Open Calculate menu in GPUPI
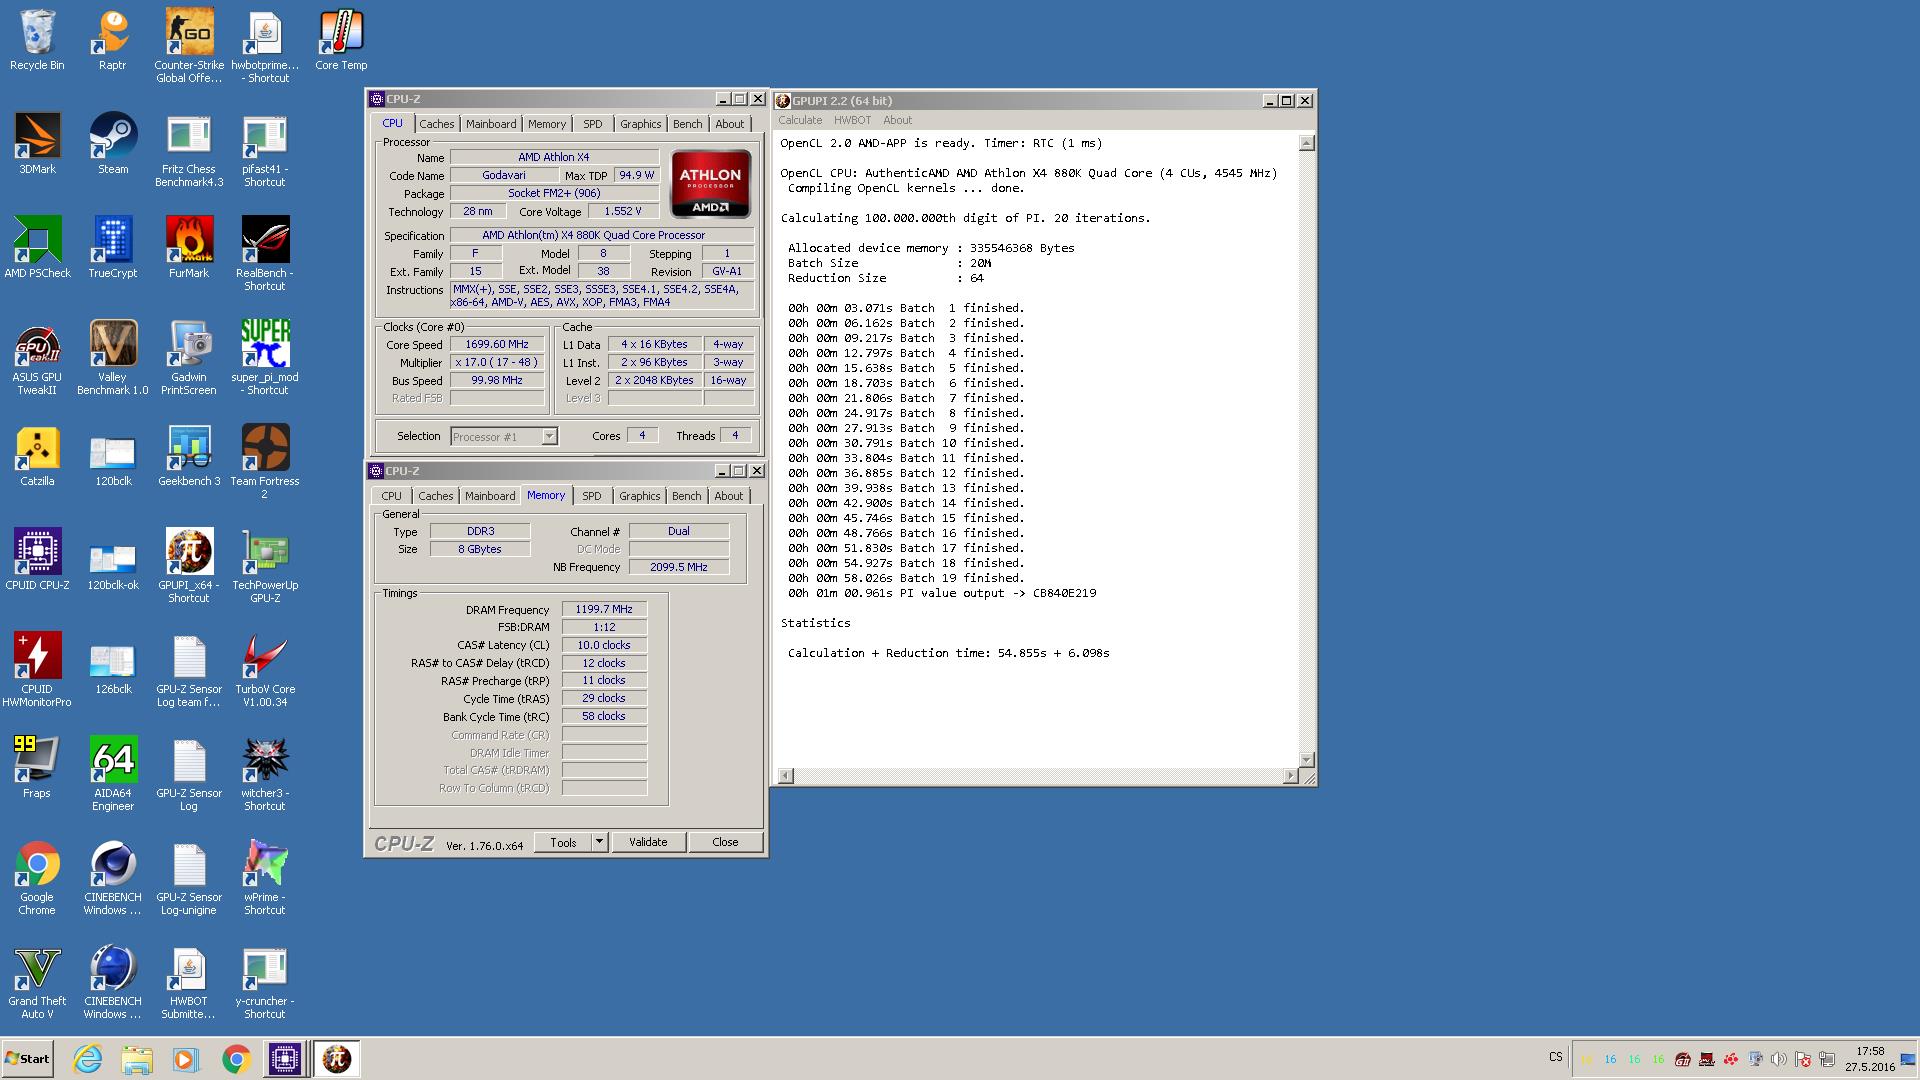Image resolution: width=1920 pixels, height=1080 pixels. [x=800, y=120]
